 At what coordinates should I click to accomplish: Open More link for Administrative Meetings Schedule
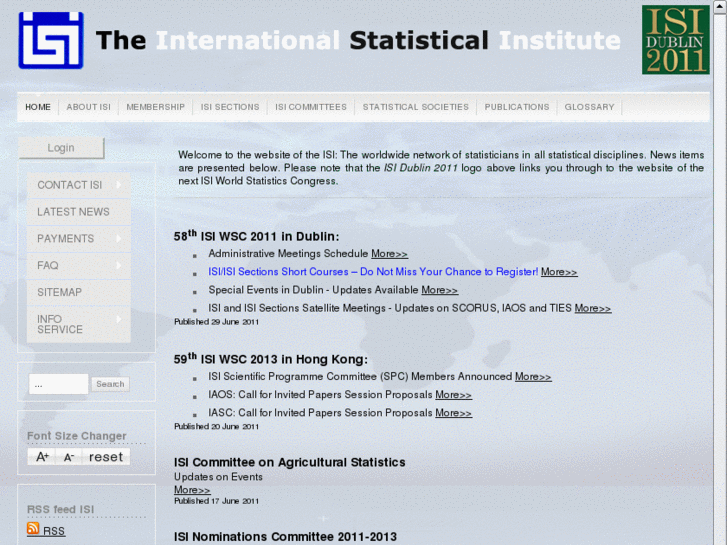(x=389, y=254)
